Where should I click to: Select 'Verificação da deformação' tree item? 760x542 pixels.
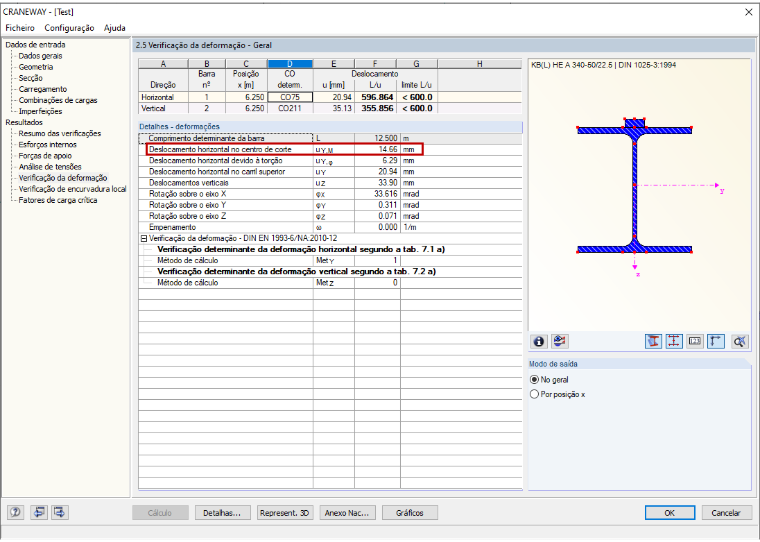(63, 178)
